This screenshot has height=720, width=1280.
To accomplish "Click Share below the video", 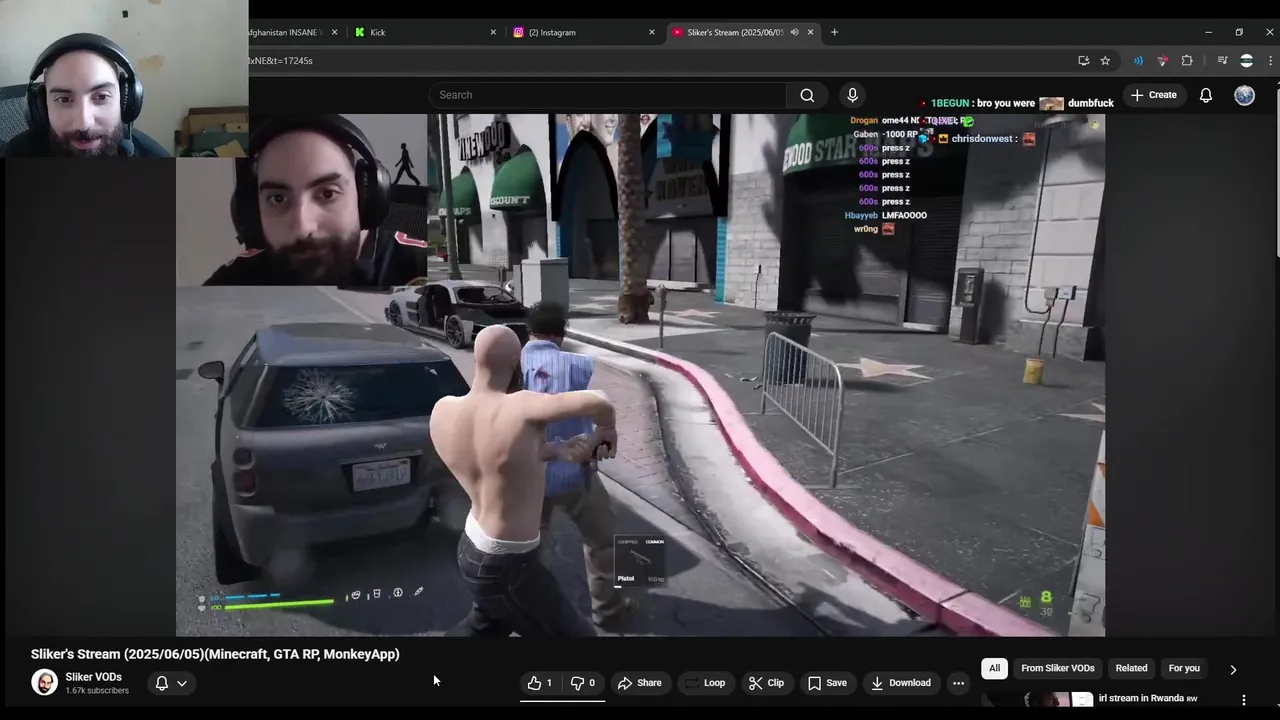I will click(639, 683).
